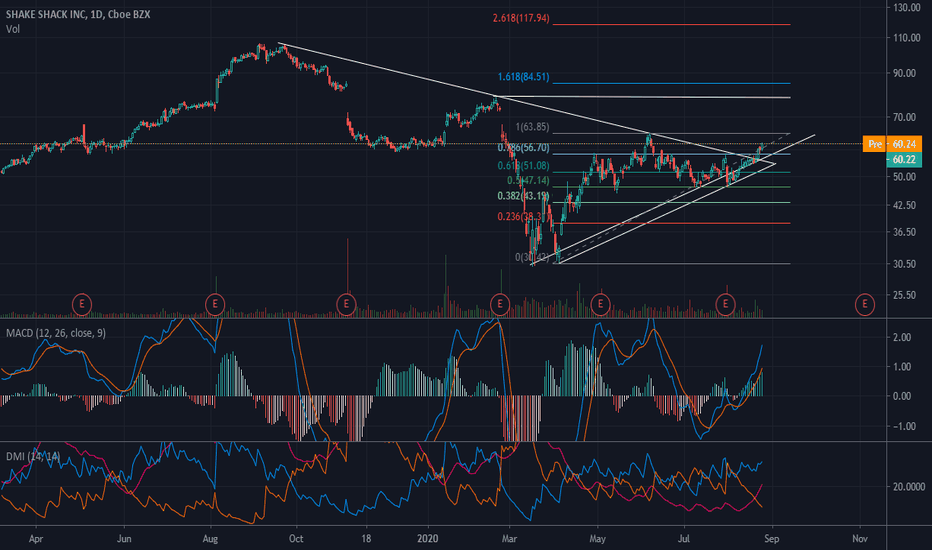This screenshot has height=550, width=932.
Task: Open the earnings E marker above May 2020
Action: point(600,304)
